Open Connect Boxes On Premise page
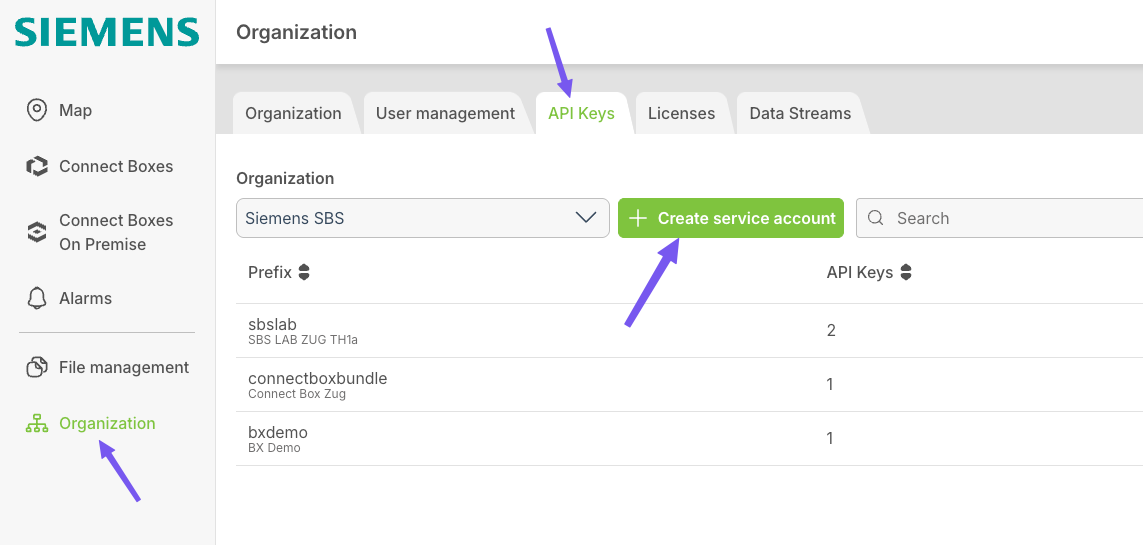 116,232
